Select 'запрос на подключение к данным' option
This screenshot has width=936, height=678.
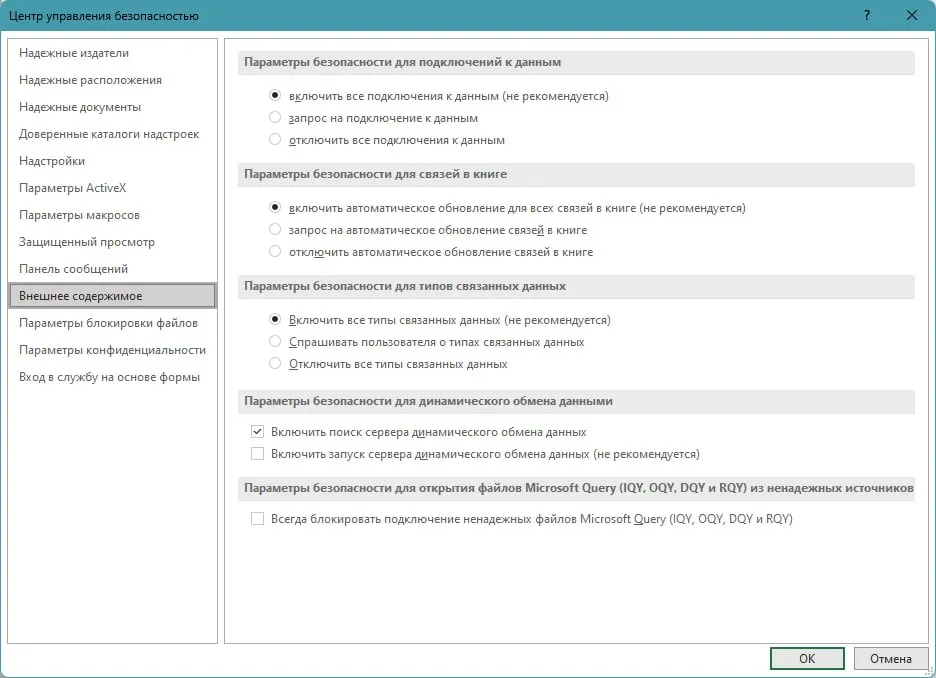pos(275,118)
